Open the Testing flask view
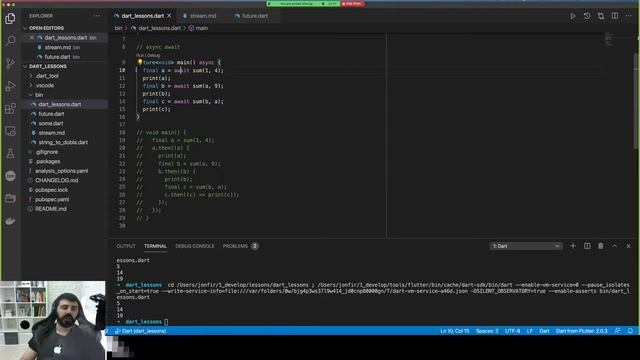Viewport: 640px width, 360px height. click(11, 153)
